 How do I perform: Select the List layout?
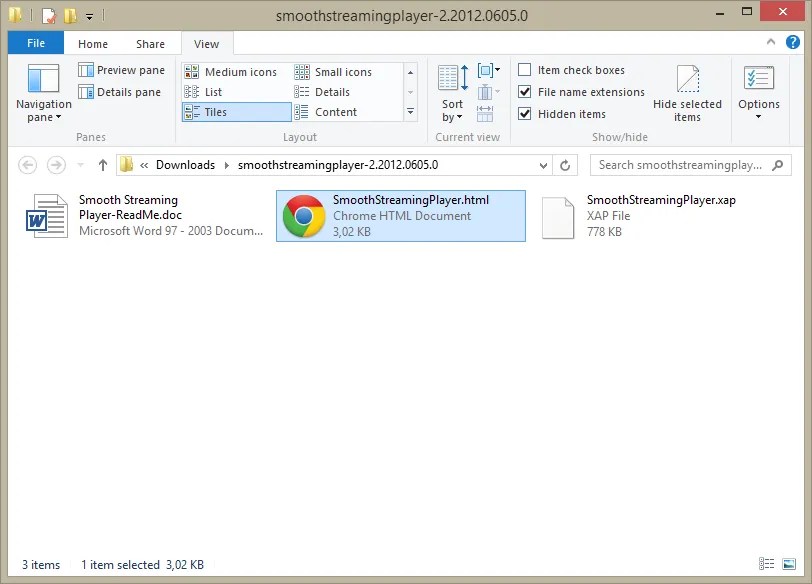click(x=203, y=92)
